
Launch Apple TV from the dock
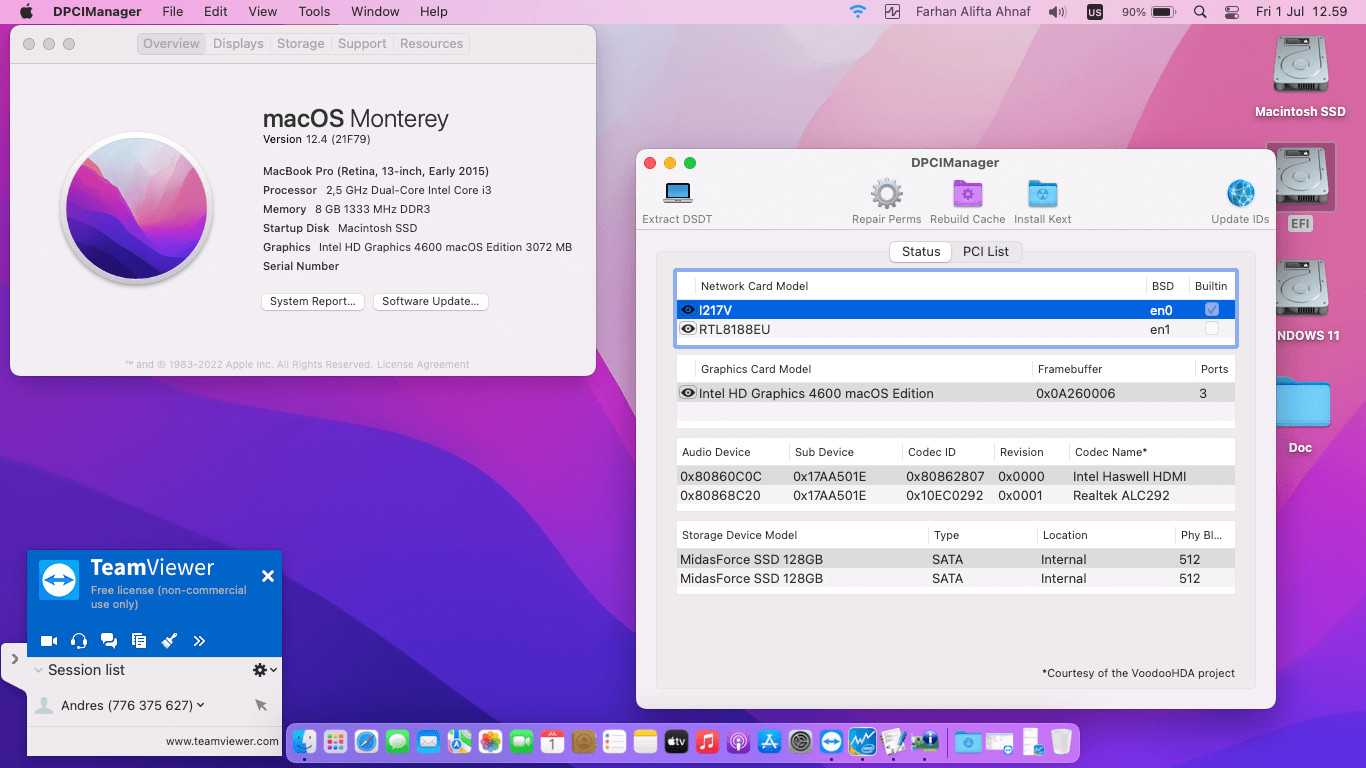pyautogui.click(x=676, y=741)
